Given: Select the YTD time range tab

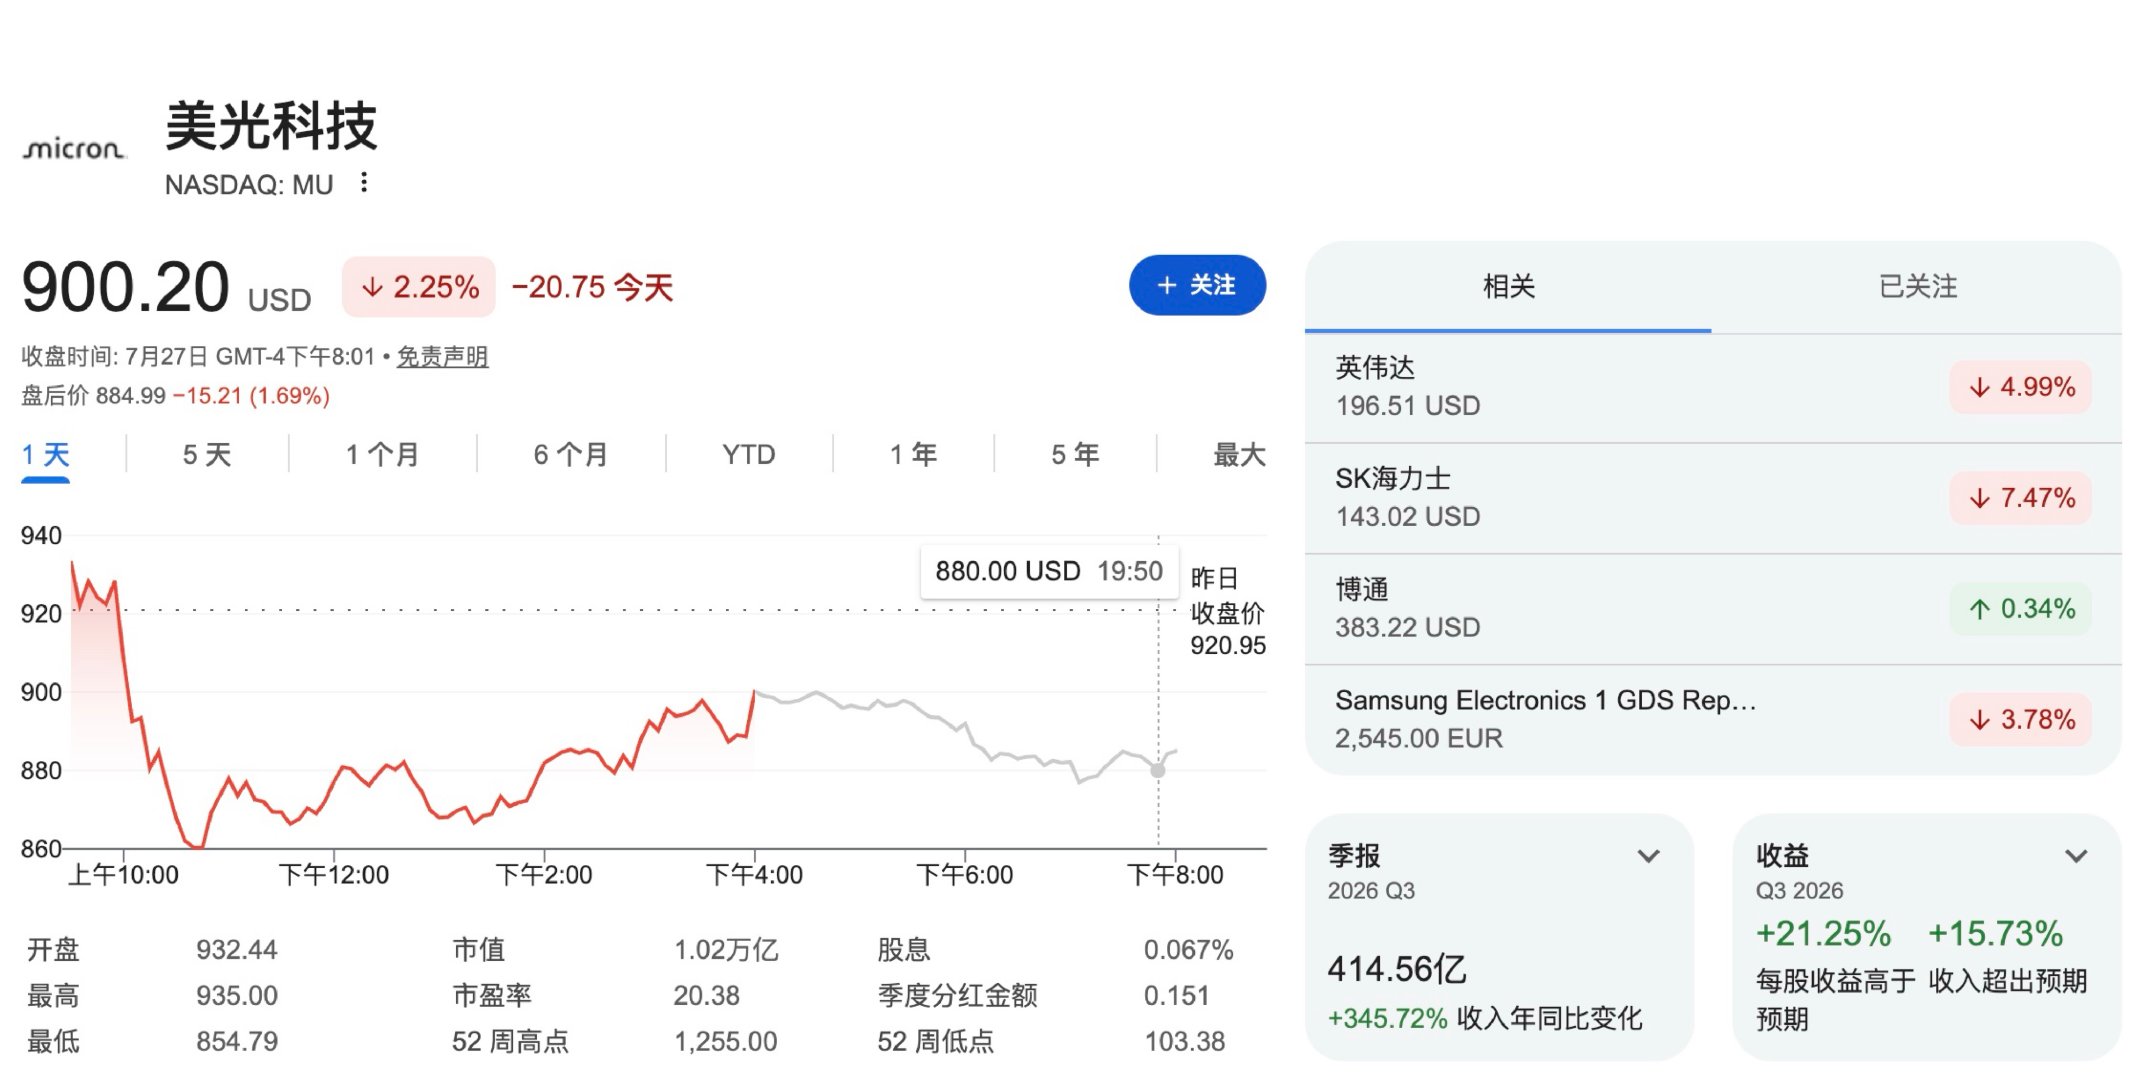Looking at the screenshot, I should click(x=748, y=455).
